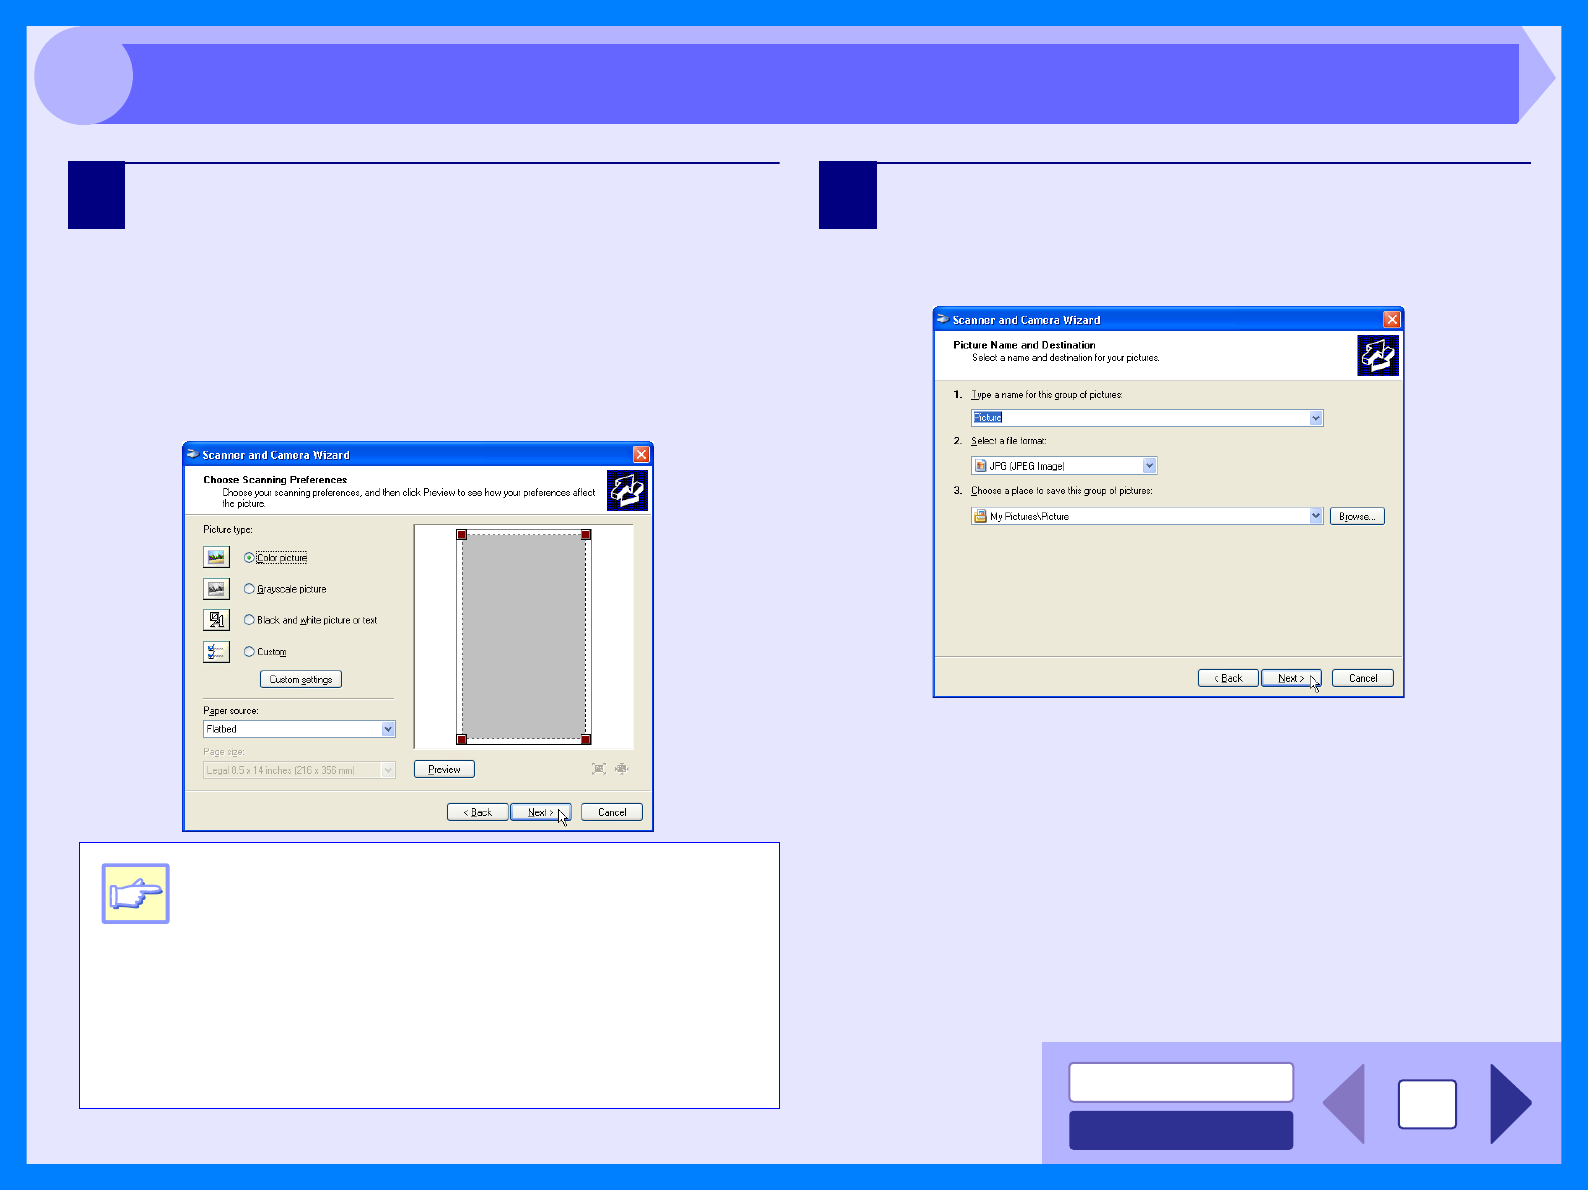
Task: Click the 'Paper source:' label
Action: [x=231, y=711]
